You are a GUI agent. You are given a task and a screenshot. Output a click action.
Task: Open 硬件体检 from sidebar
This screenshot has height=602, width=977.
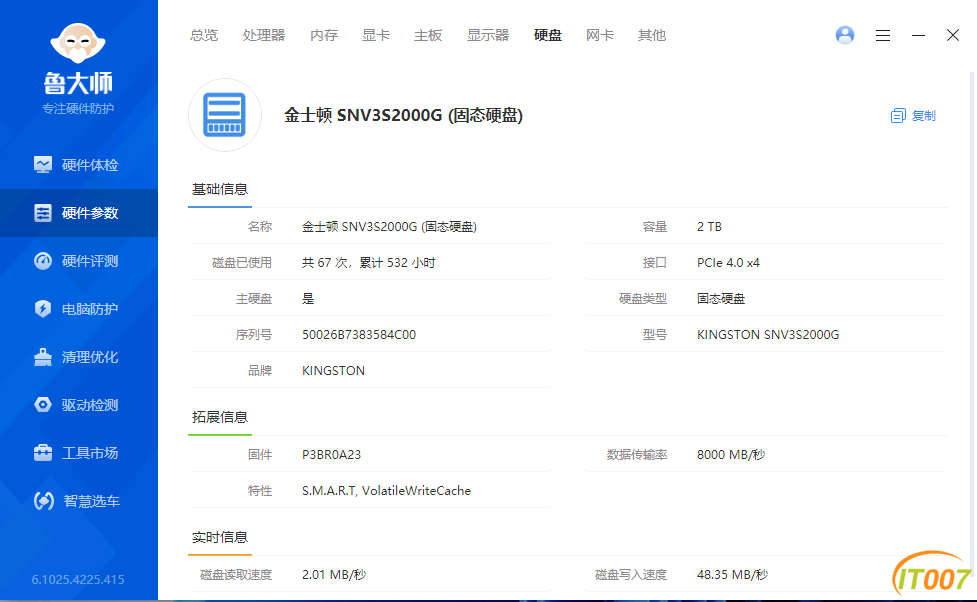pyautogui.click(x=79, y=165)
